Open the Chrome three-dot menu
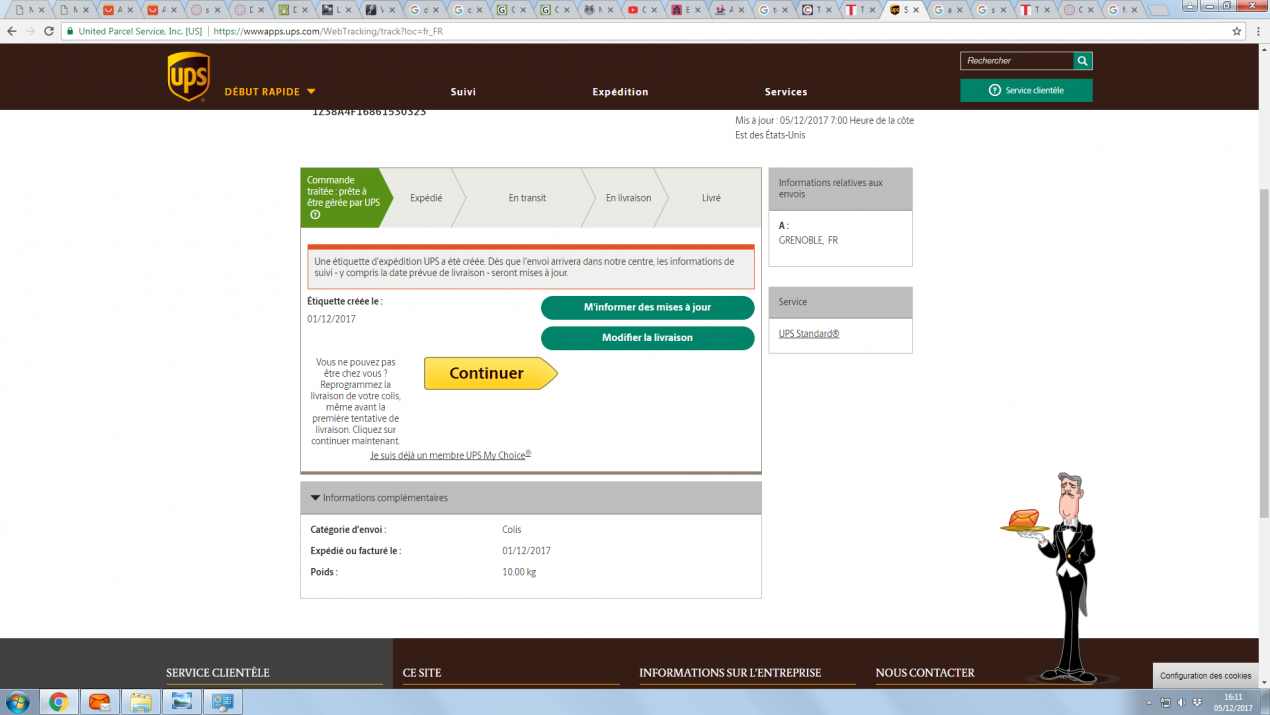The width and height of the screenshot is (1270, 715). (x=1258, y=31)
